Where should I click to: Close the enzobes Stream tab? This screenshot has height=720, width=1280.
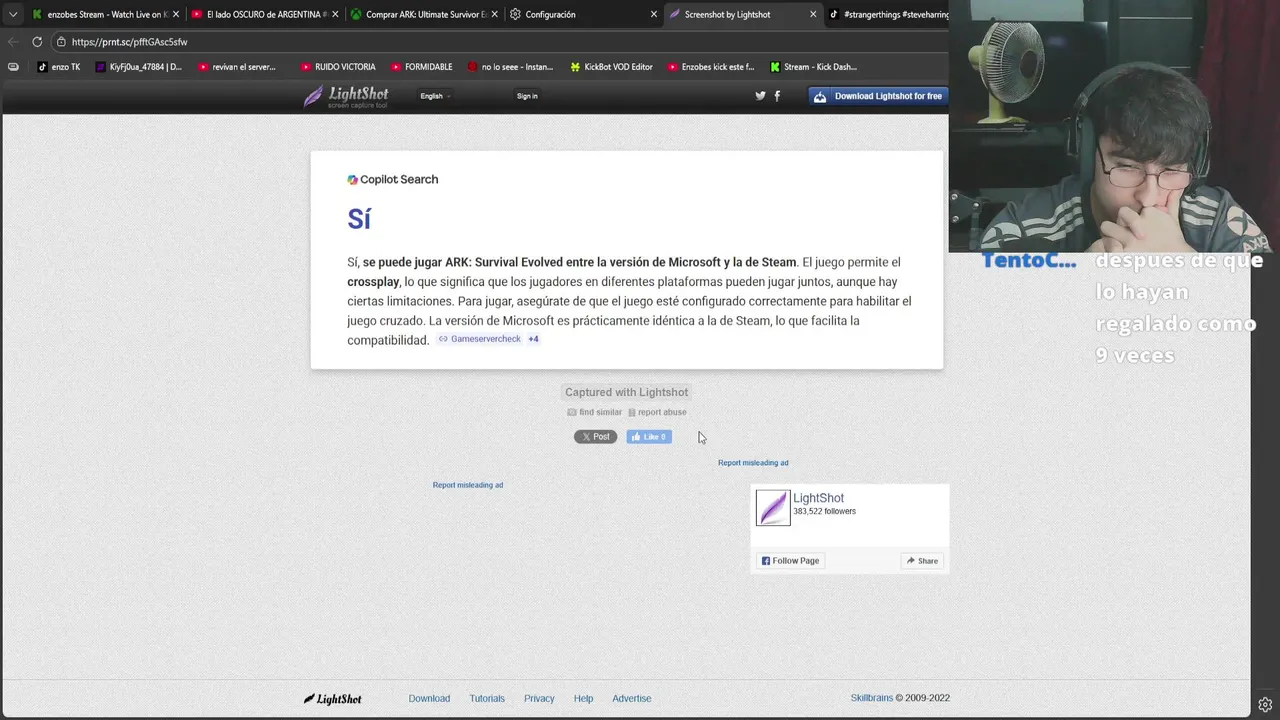tap(176, 14)
